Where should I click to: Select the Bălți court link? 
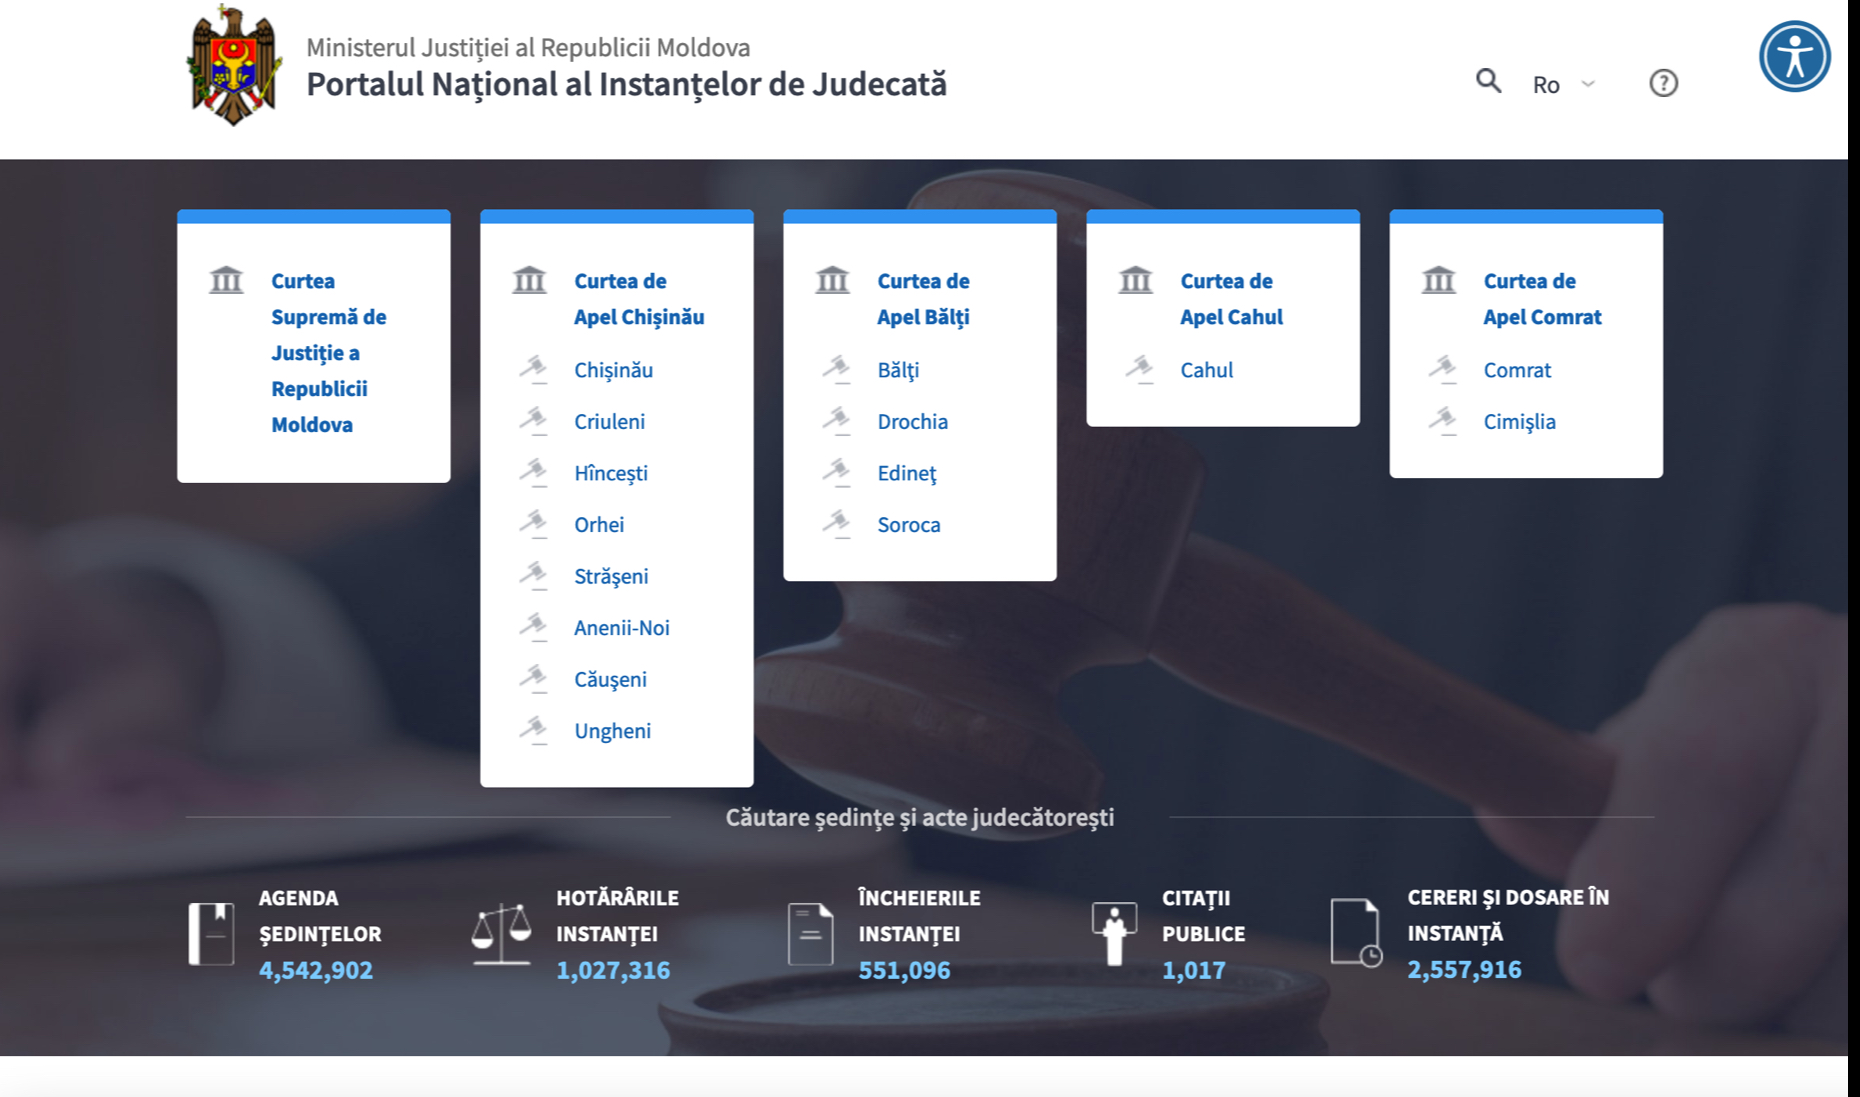897,370
